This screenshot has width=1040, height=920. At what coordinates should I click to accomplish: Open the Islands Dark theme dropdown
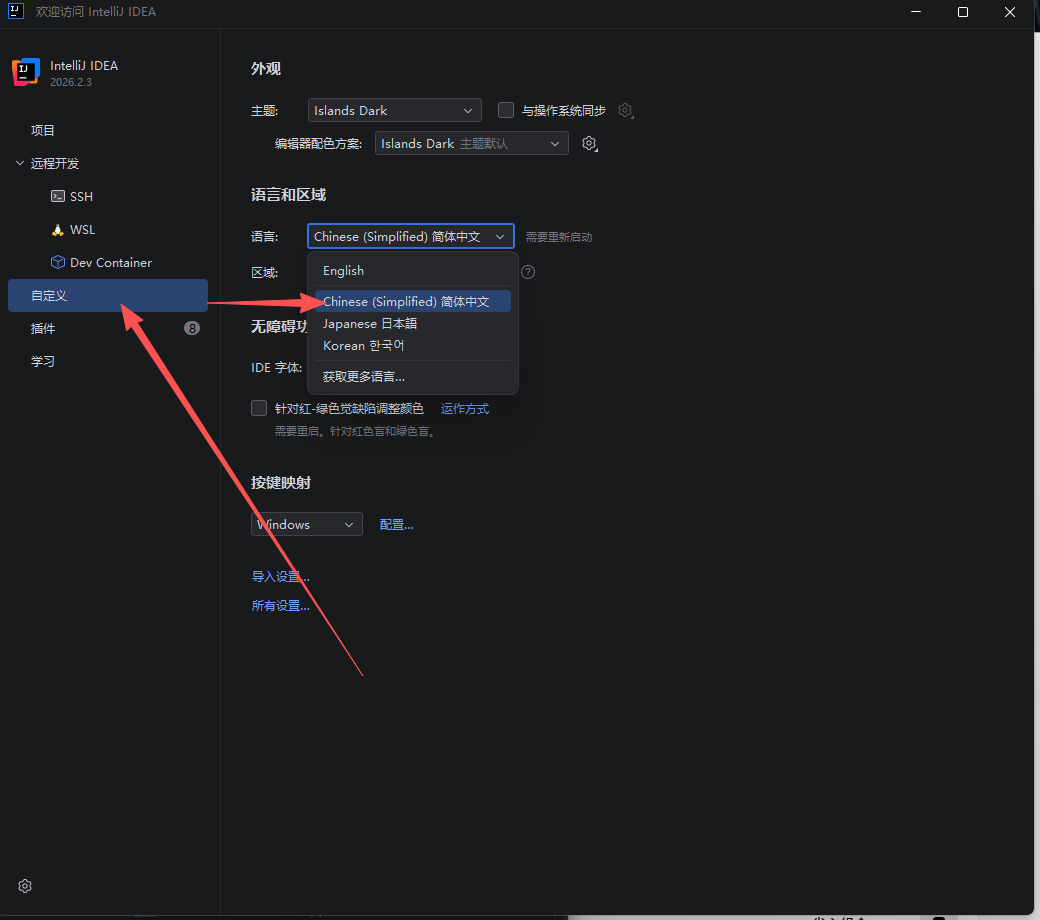pos(395,110)
